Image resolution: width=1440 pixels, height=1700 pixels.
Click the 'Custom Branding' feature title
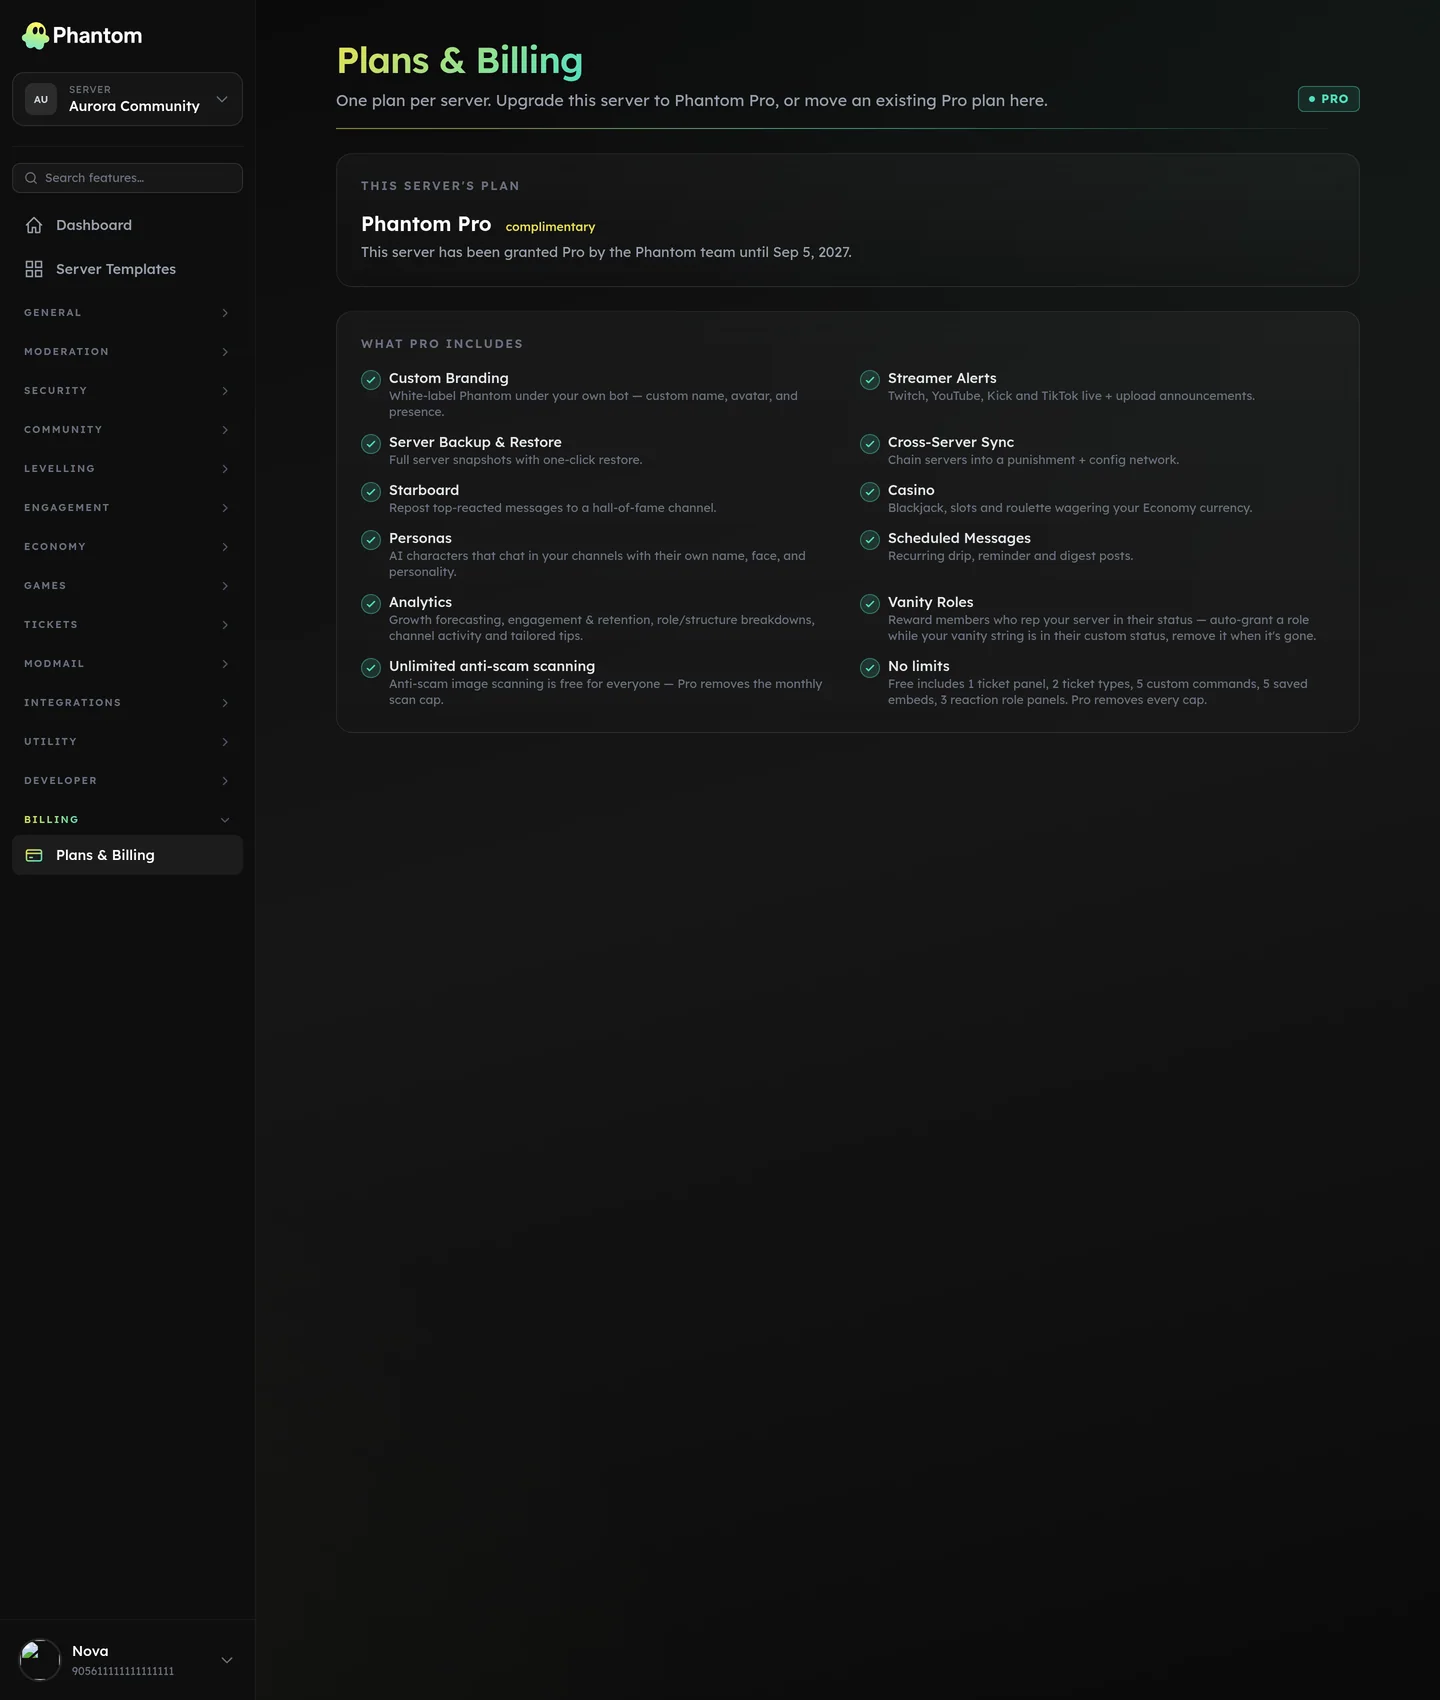tap(448, 378)
